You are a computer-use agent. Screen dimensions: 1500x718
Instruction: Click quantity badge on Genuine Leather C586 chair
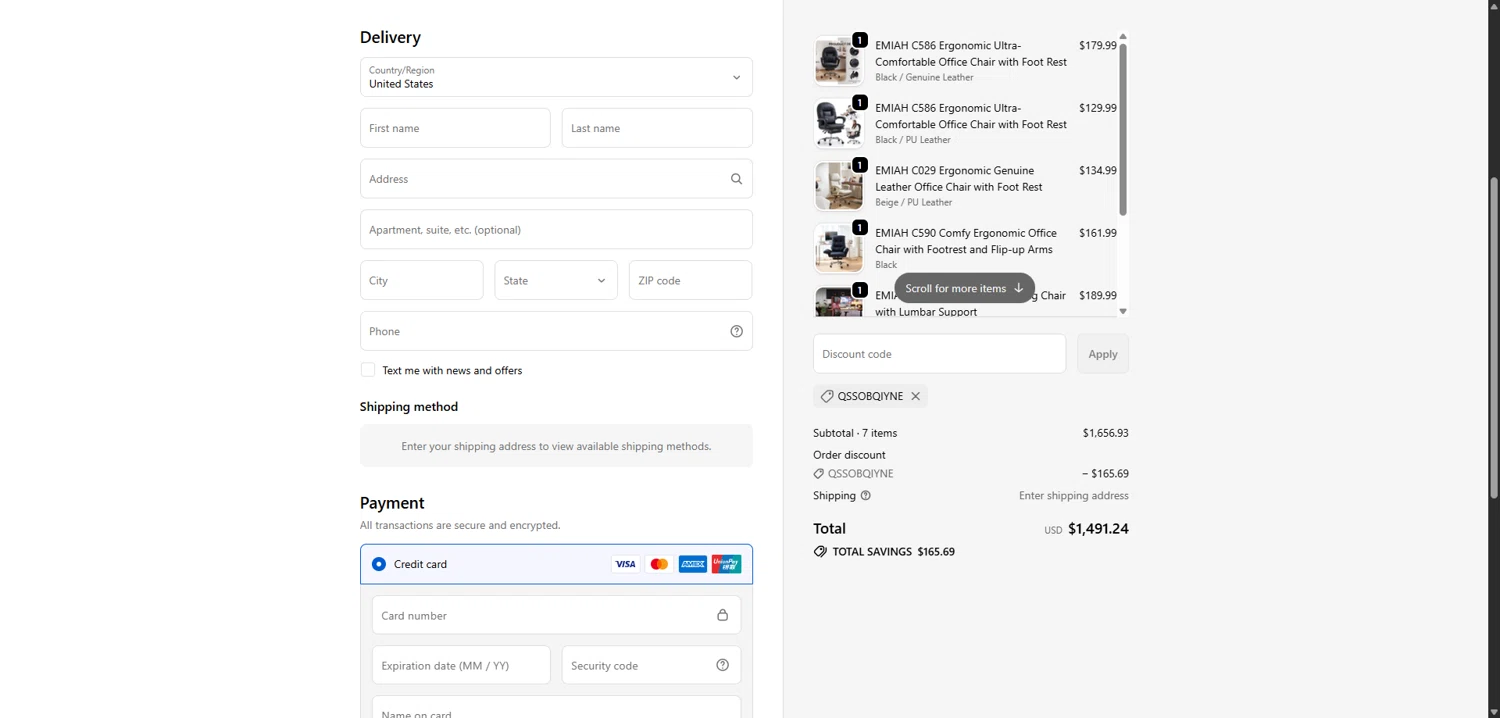tap(859, 40)
